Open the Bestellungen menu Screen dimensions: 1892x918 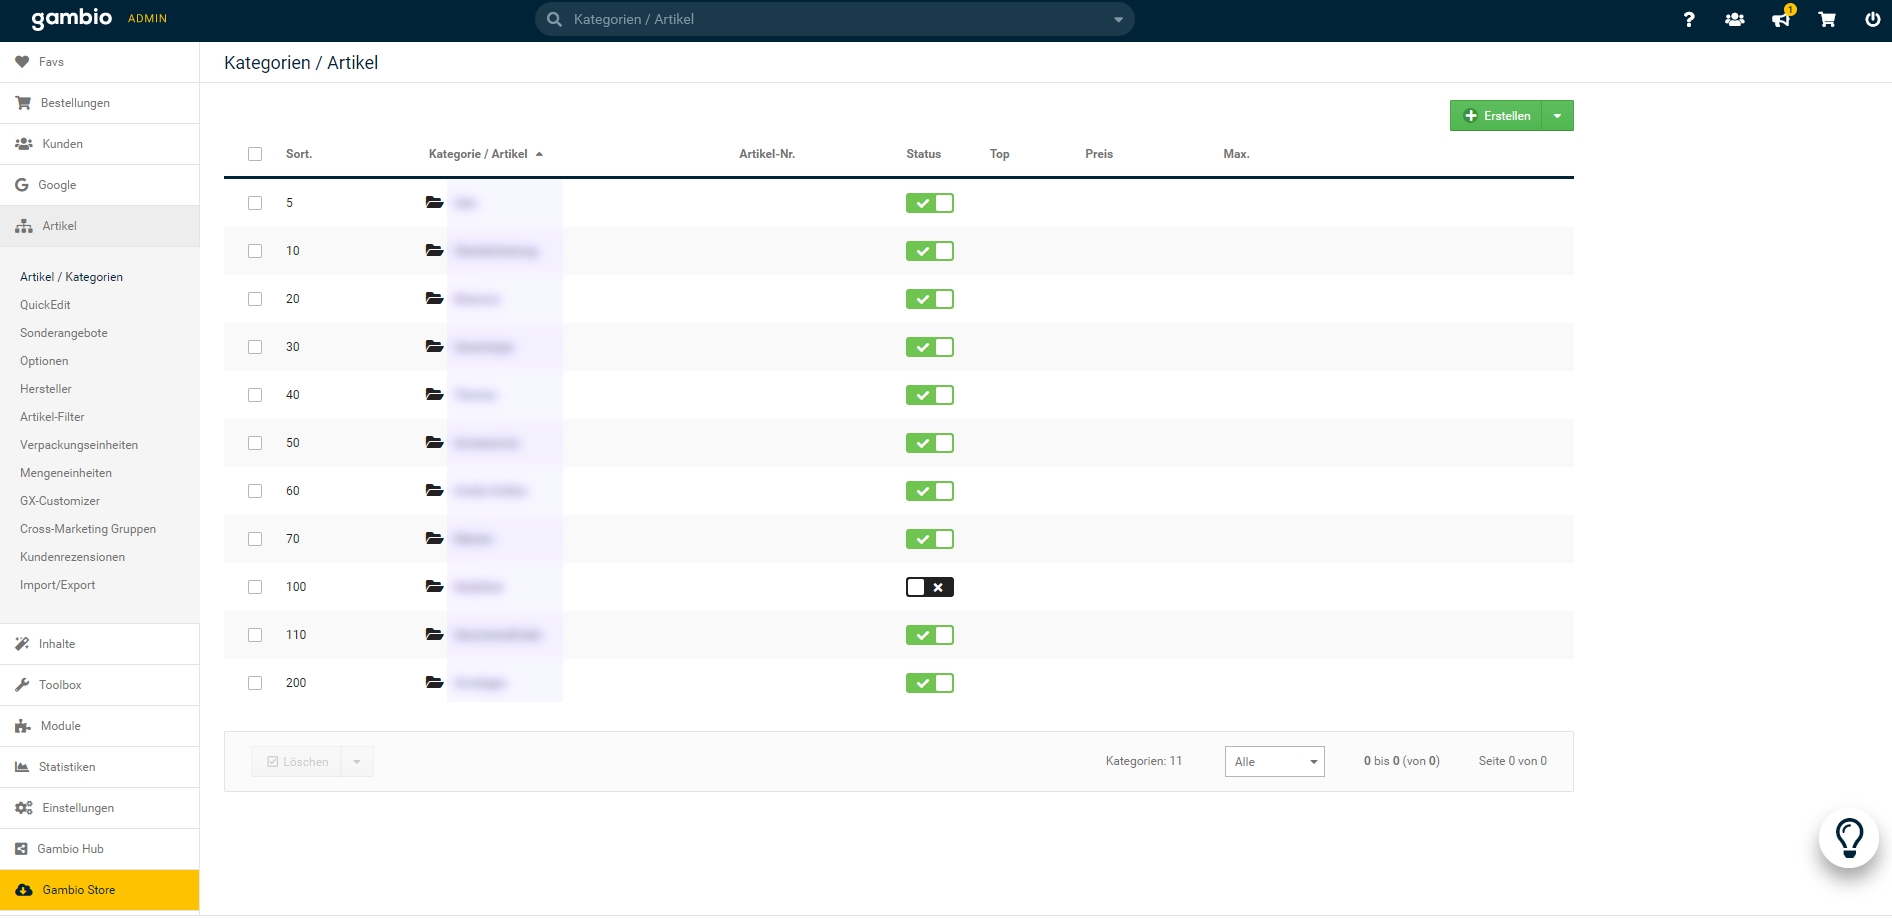(x=75, y=103)
